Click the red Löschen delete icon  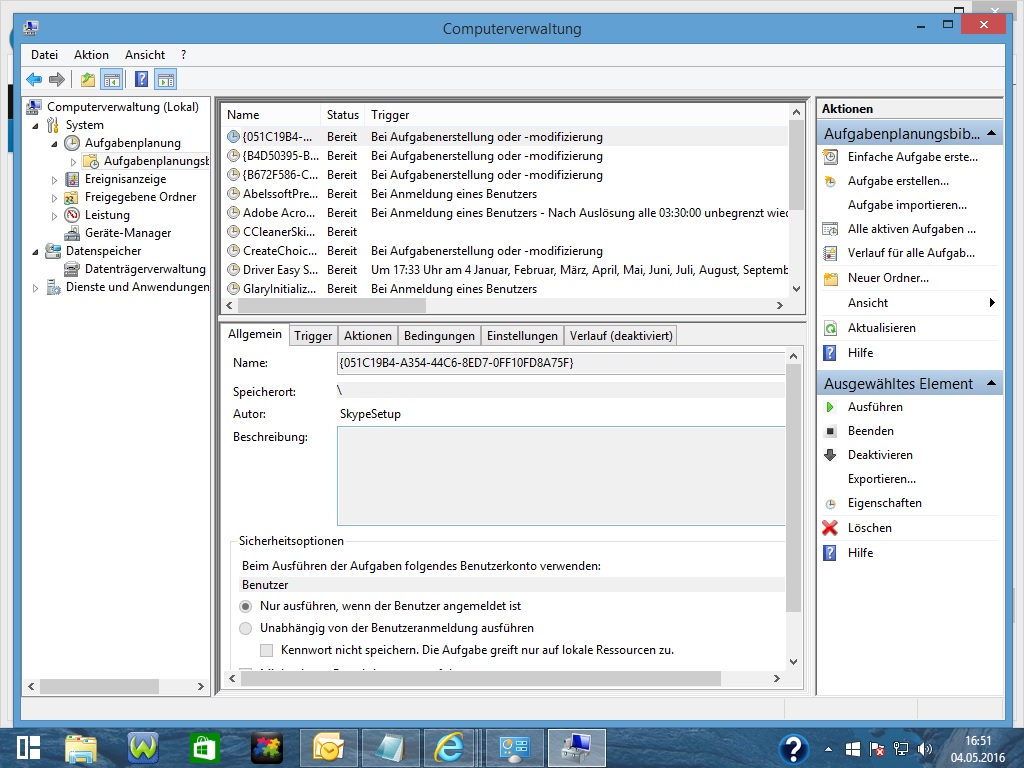tap(830, 528)
